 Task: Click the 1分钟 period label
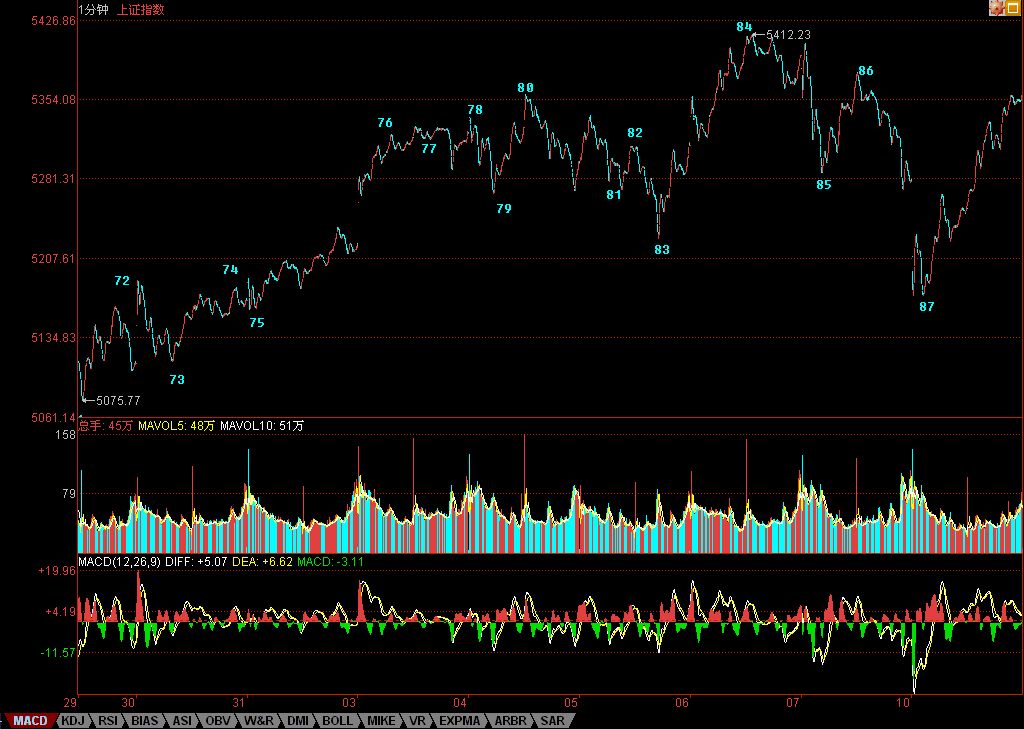pos(95,9)
